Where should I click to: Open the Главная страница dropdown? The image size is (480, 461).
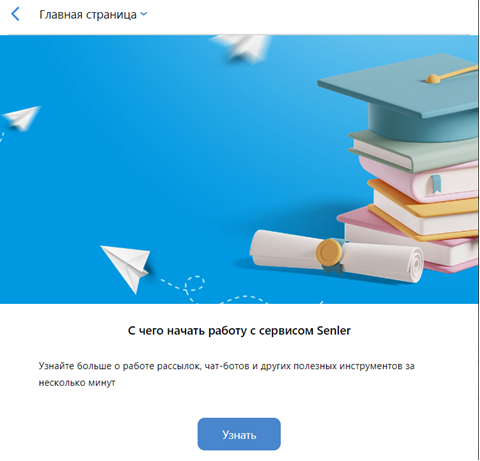click(93, 15)
